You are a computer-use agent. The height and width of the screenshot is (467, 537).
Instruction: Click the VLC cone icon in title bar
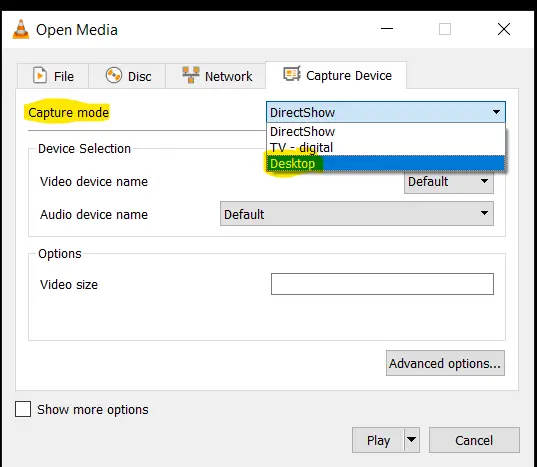coord(21,29)
